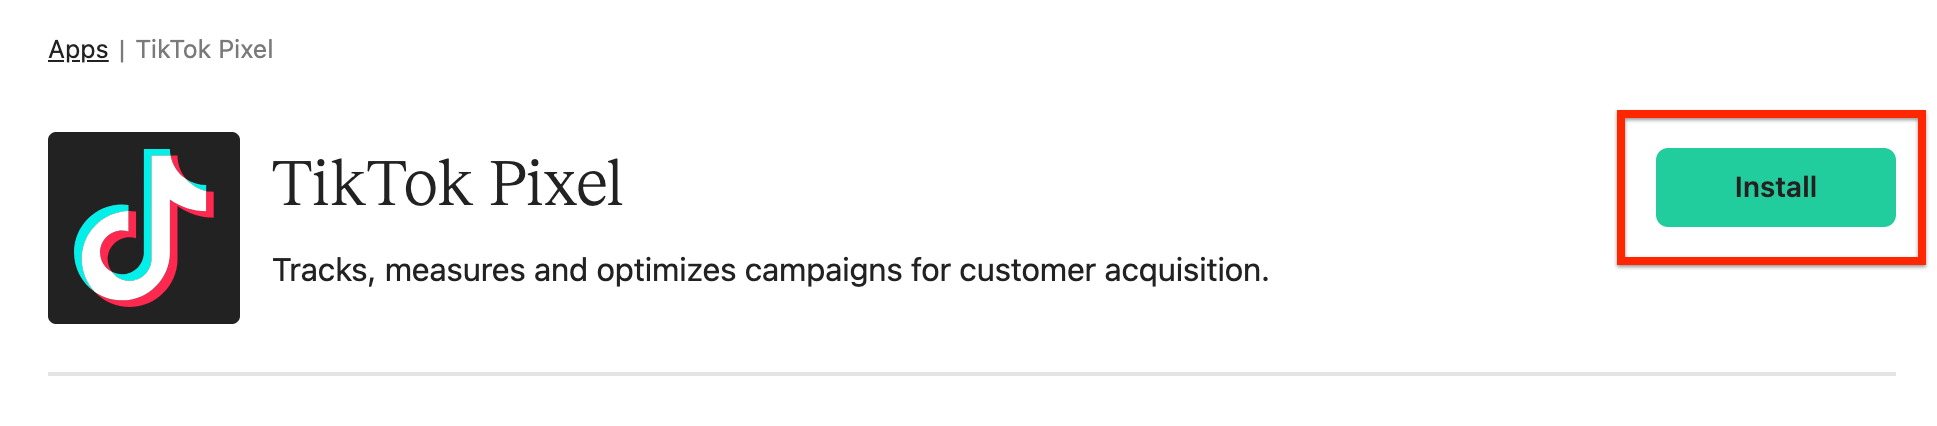This screenshot has width=1937, height=426.
Task: Click the word 'TikTok' in the title
Action: (x=372, y=184)
